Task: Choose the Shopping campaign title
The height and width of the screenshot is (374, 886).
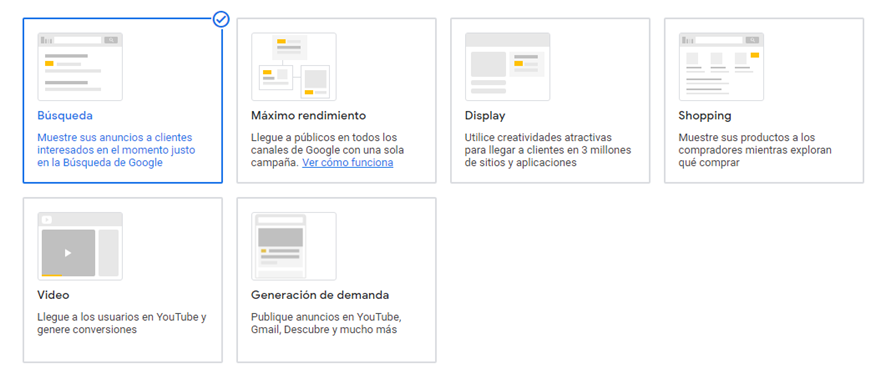Action: tap(705, 116)
